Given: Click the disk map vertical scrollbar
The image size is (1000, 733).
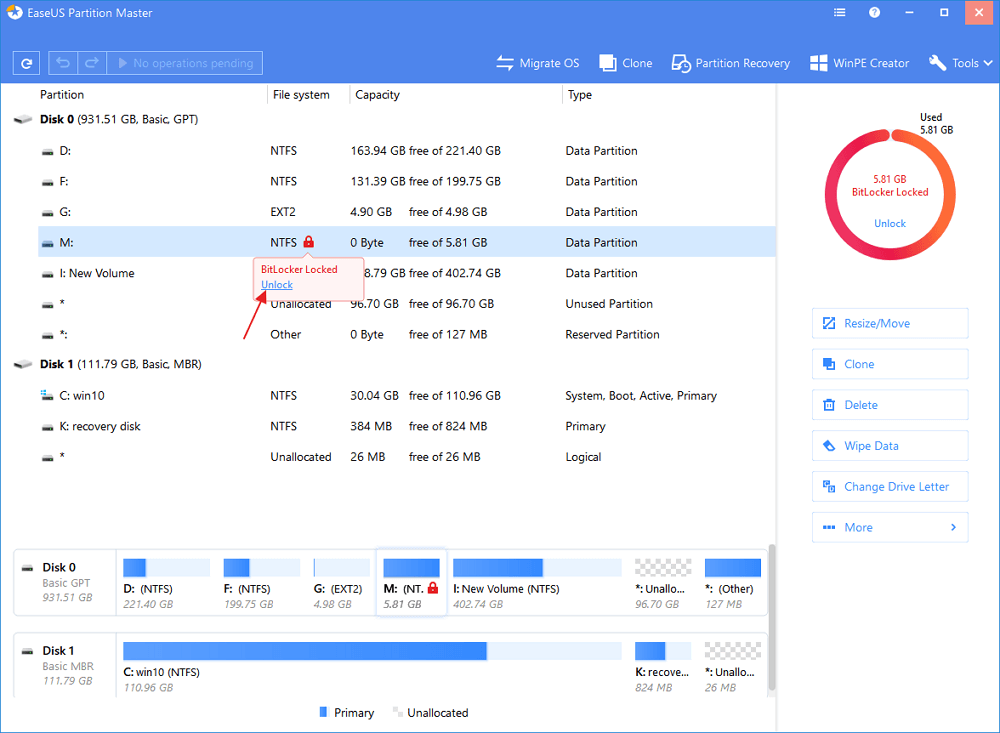Looking at the screenshot, I should 772,617.
